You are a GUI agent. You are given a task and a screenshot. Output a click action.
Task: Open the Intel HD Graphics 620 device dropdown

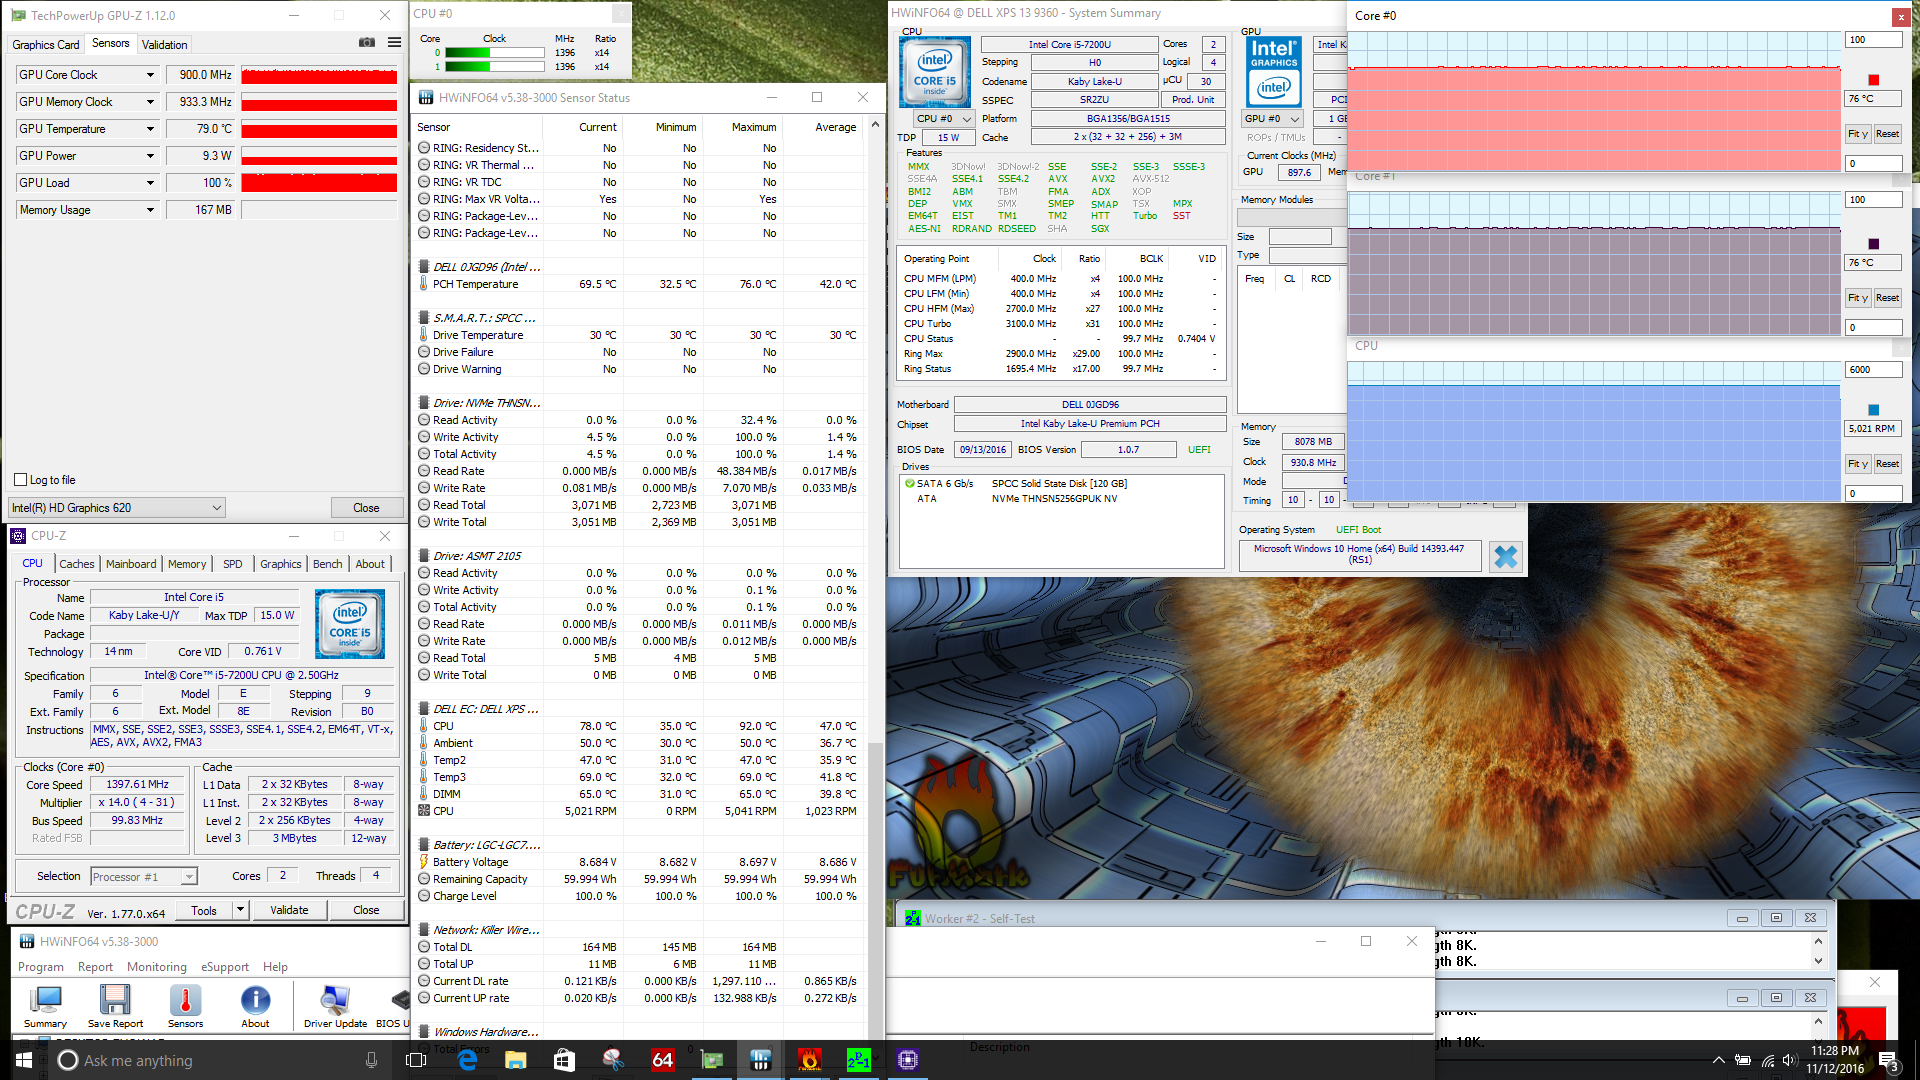coord(216,508)
